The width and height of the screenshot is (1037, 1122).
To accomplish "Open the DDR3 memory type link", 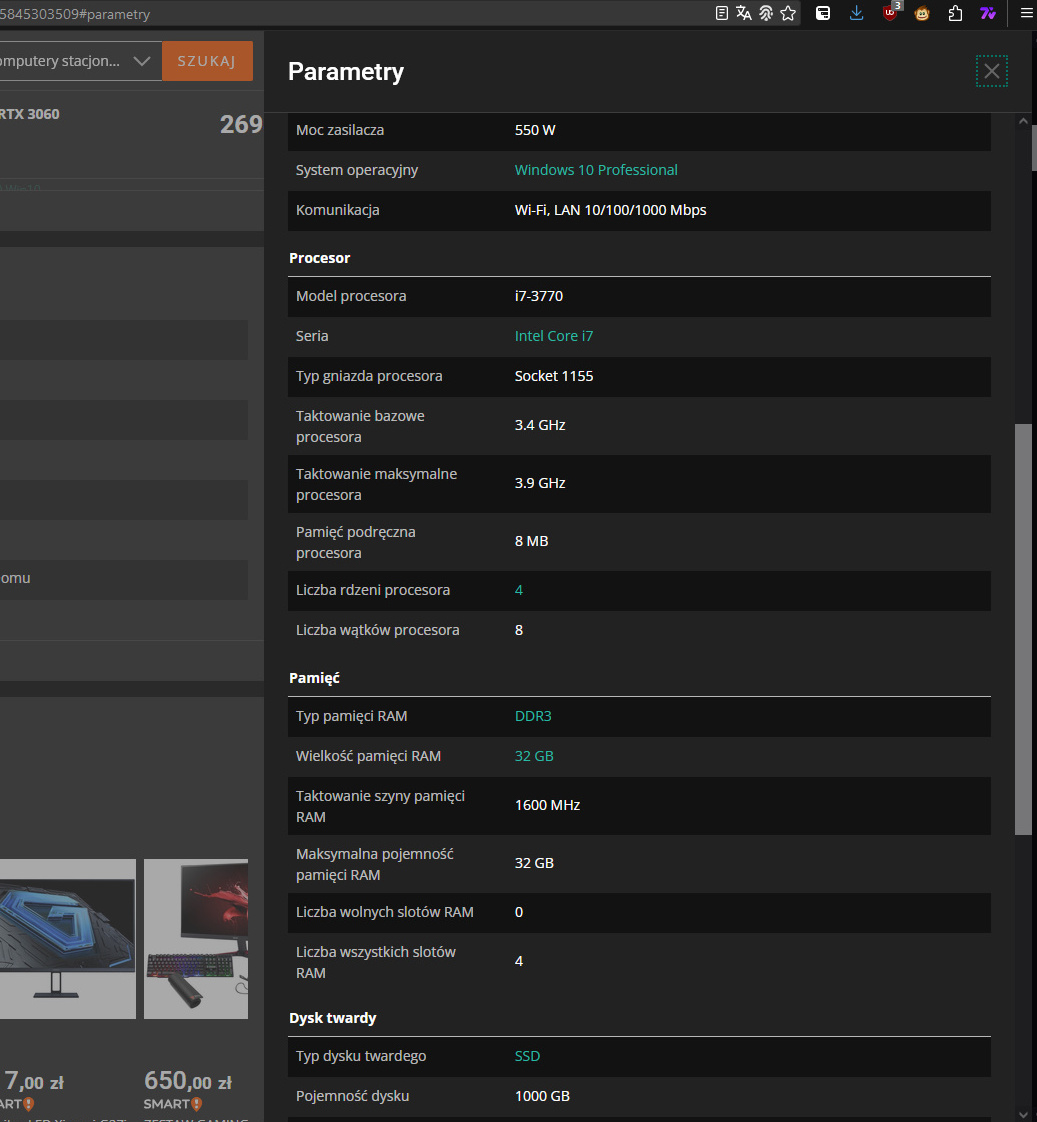I will [532, 716].
